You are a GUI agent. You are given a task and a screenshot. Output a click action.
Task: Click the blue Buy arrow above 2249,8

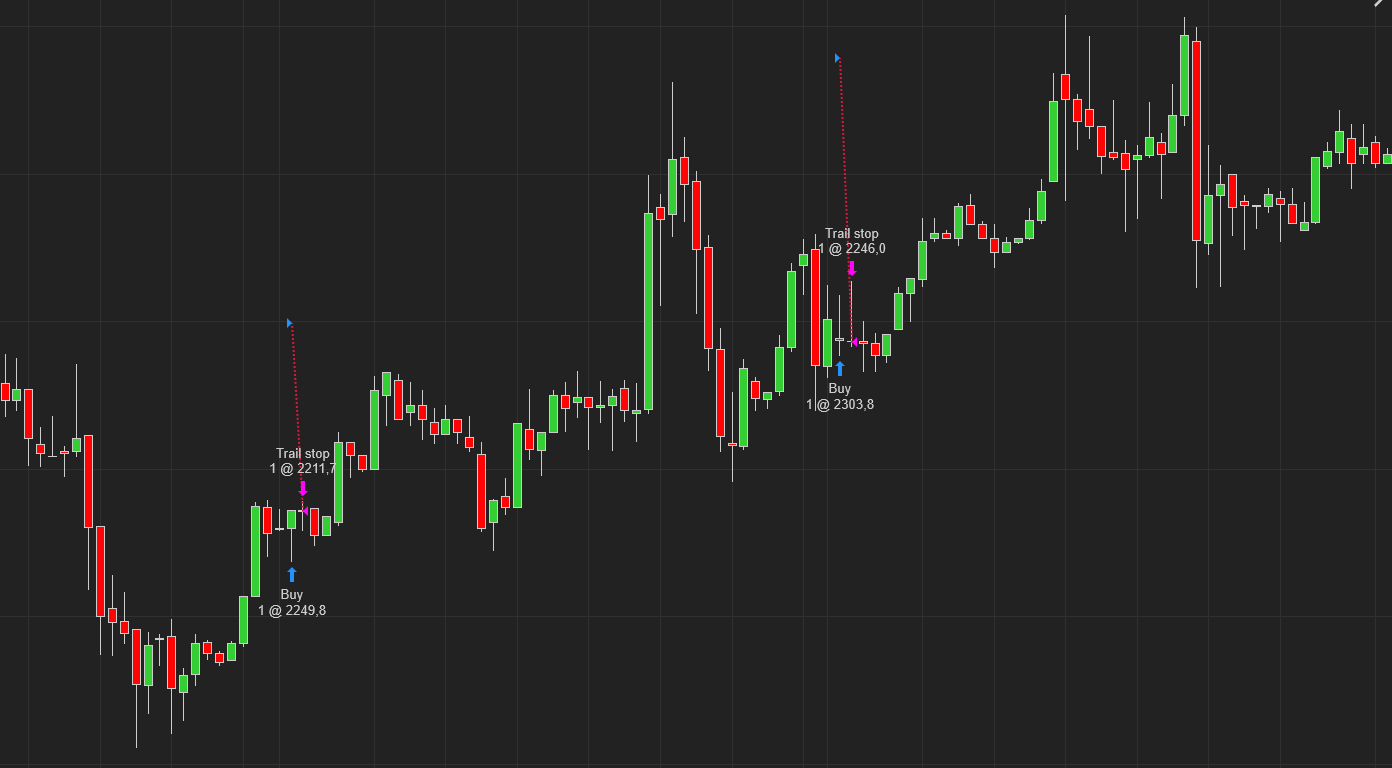292,574
